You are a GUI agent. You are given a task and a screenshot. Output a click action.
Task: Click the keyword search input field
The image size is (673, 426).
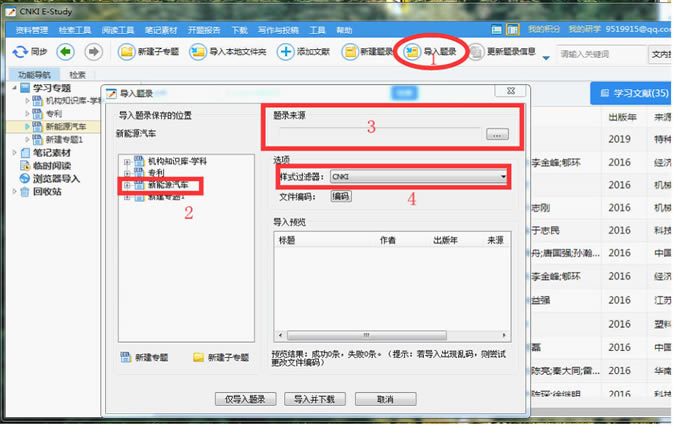[601, 54]
